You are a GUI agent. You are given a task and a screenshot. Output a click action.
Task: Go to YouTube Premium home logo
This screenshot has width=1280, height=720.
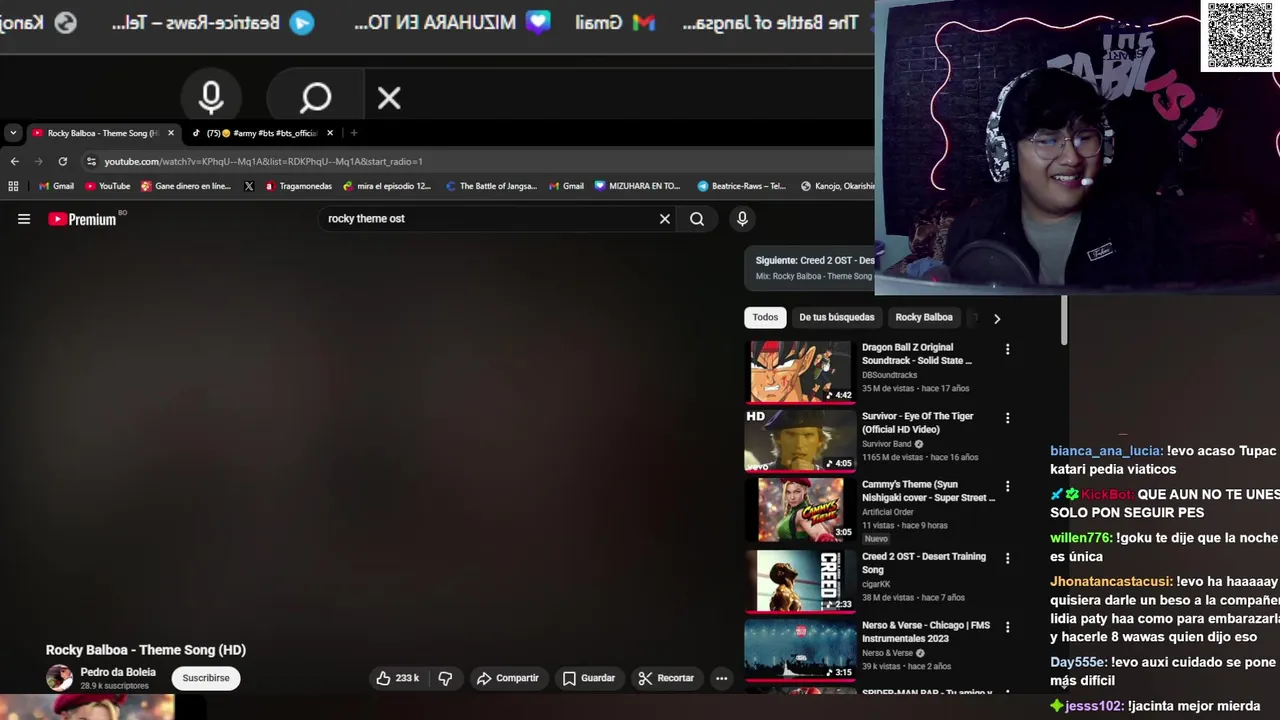pos(82,219)
